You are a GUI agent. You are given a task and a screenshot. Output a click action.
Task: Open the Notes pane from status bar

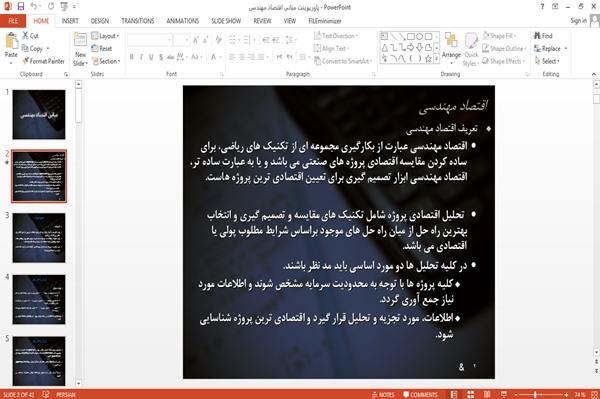383,395
